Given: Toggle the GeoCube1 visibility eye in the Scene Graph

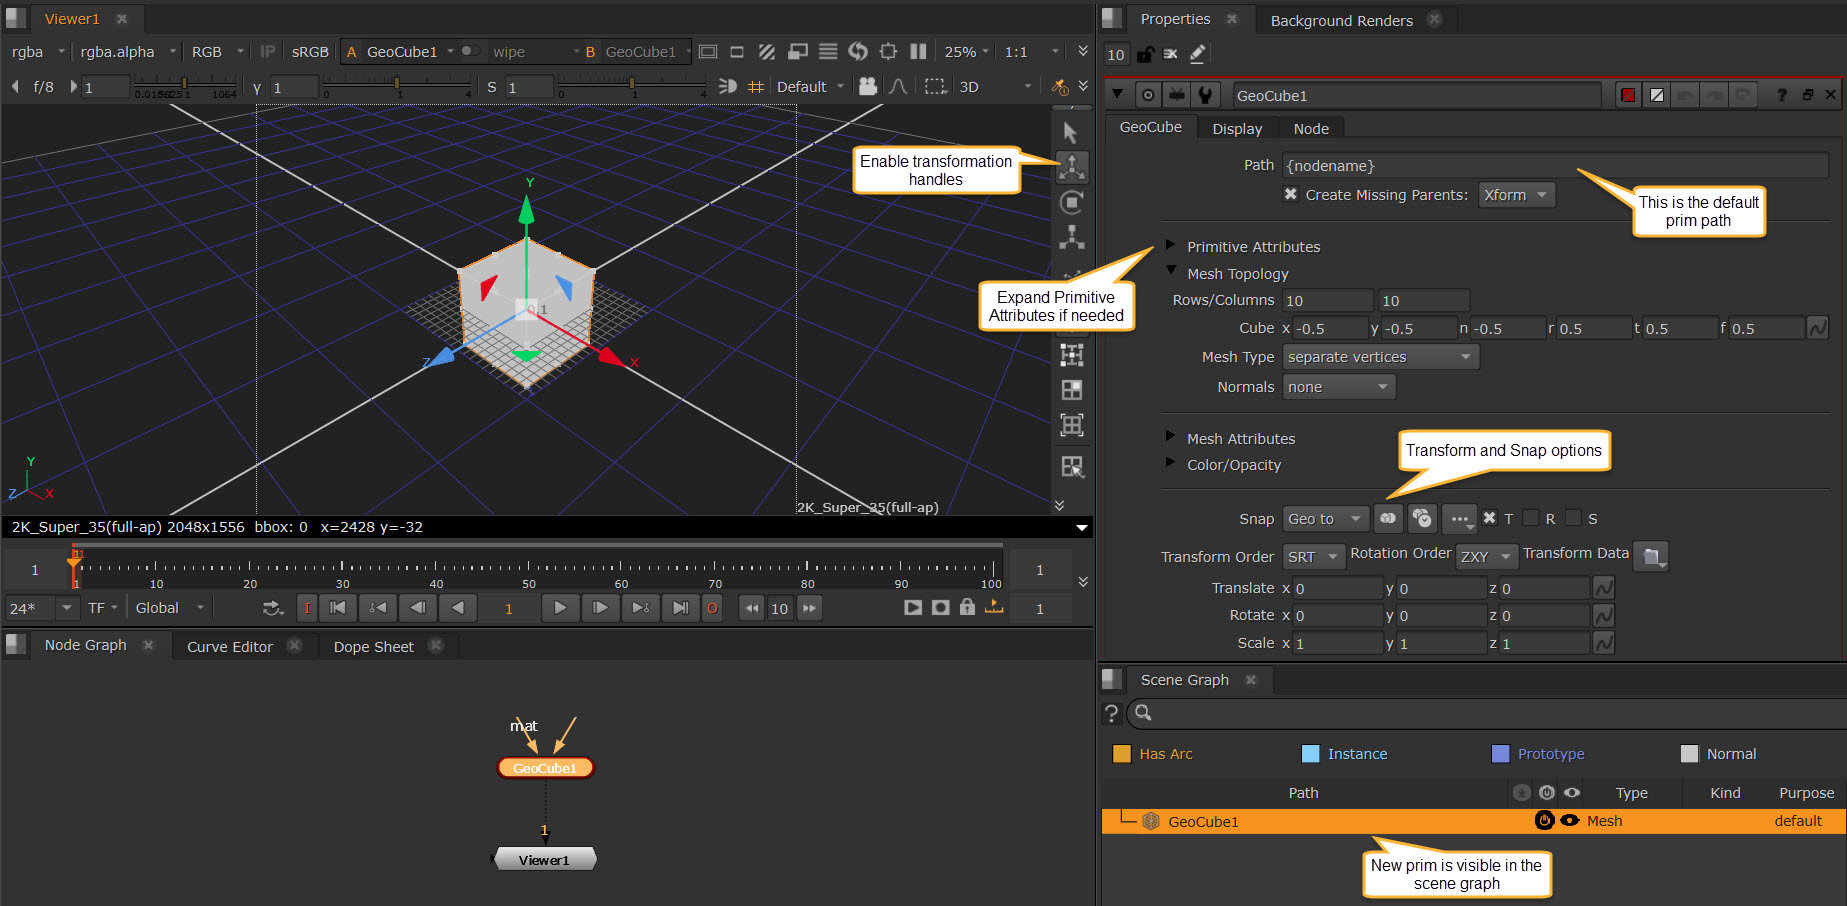Looking at the screenshot, I should [1568, 820].
